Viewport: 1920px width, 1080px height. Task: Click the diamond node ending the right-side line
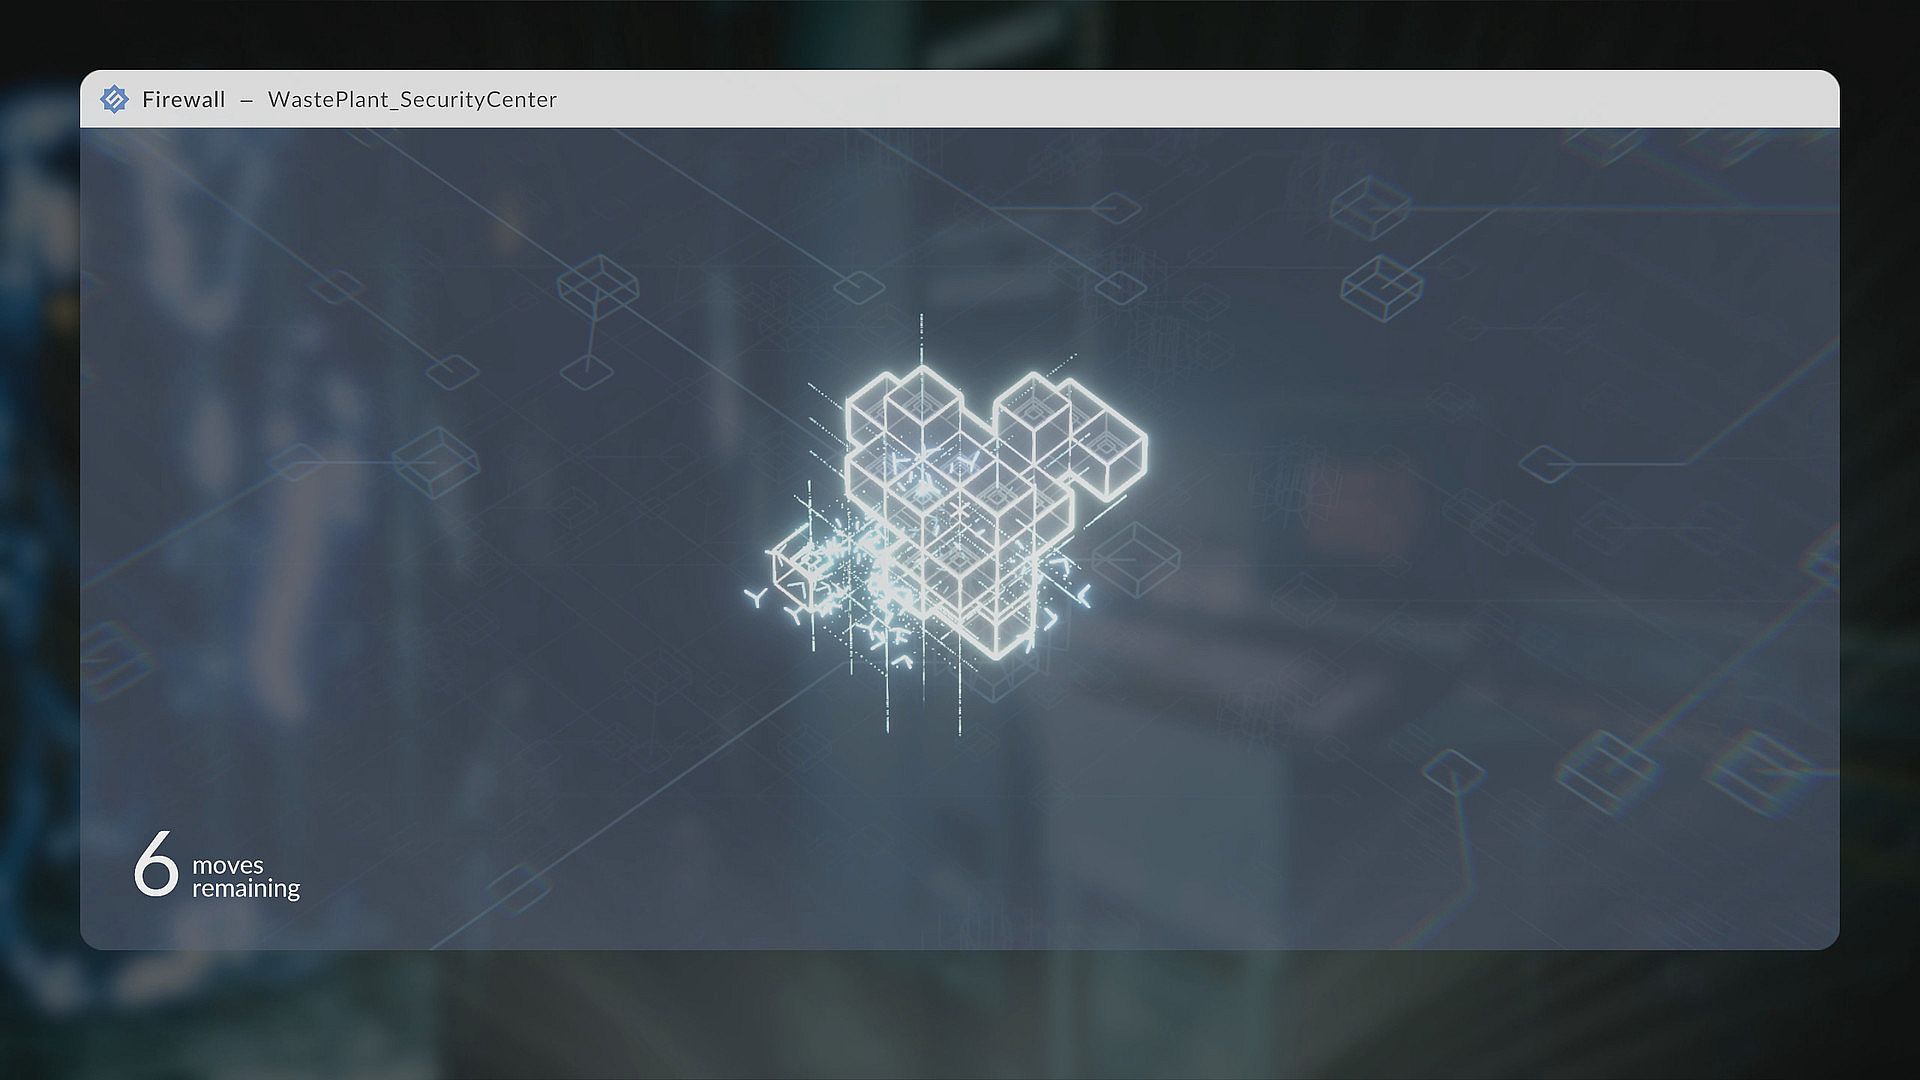coord(1546,464)
